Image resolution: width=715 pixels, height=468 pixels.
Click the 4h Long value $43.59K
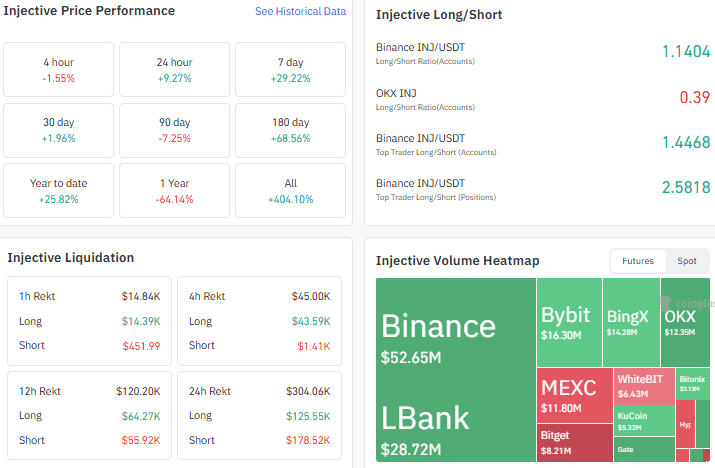pos(311,322)
